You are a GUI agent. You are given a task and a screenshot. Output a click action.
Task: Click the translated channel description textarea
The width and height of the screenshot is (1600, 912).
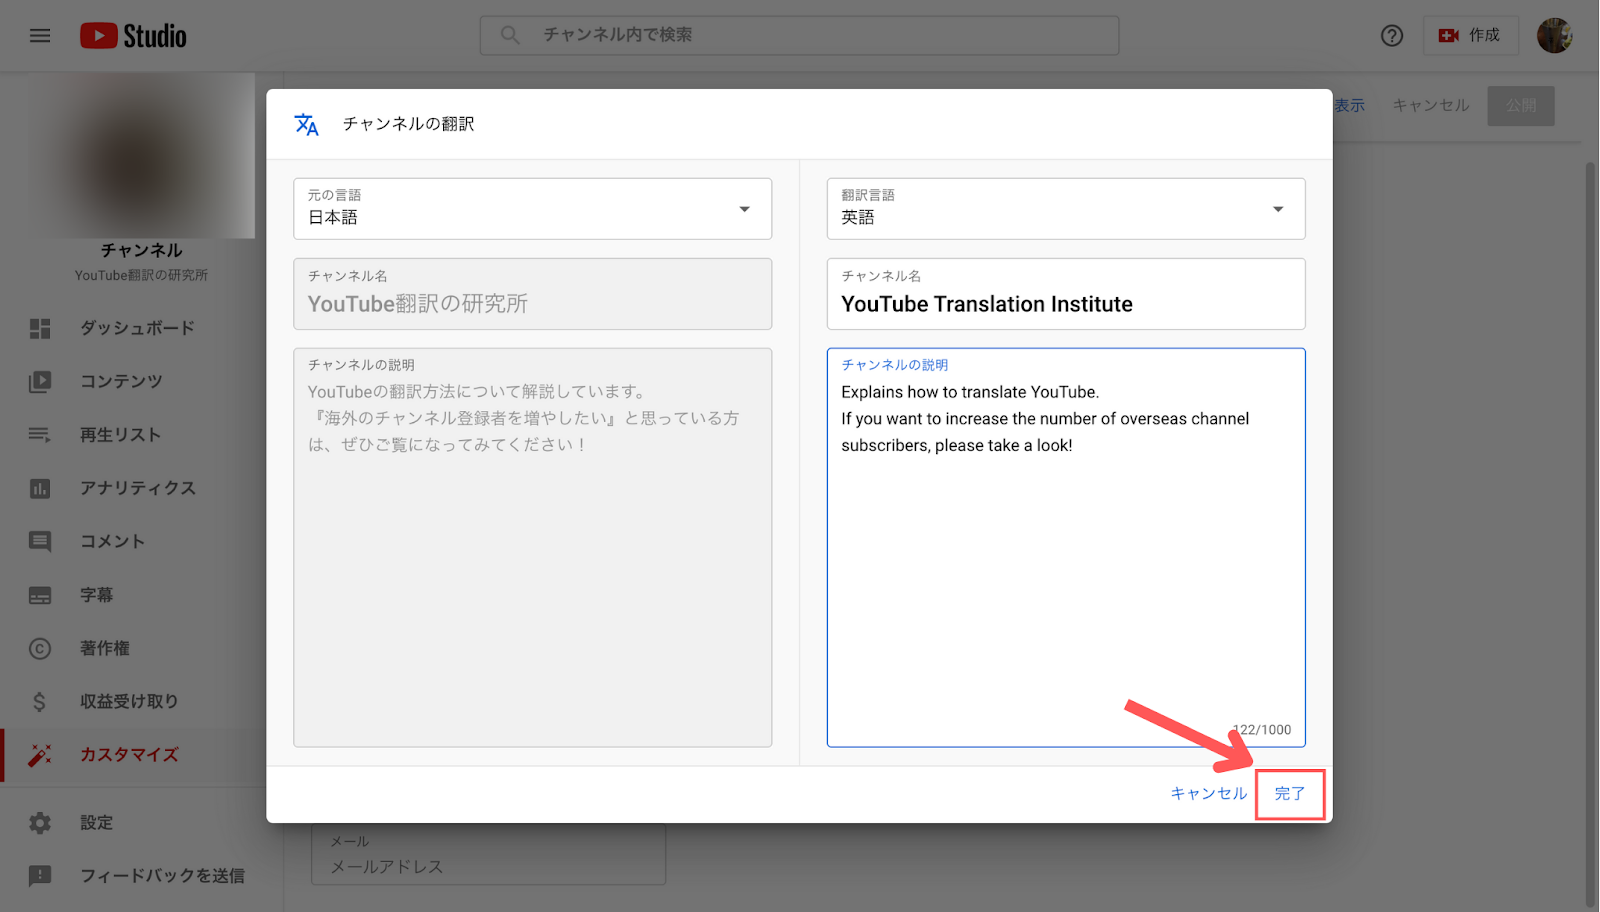[x=1066, y=547]
